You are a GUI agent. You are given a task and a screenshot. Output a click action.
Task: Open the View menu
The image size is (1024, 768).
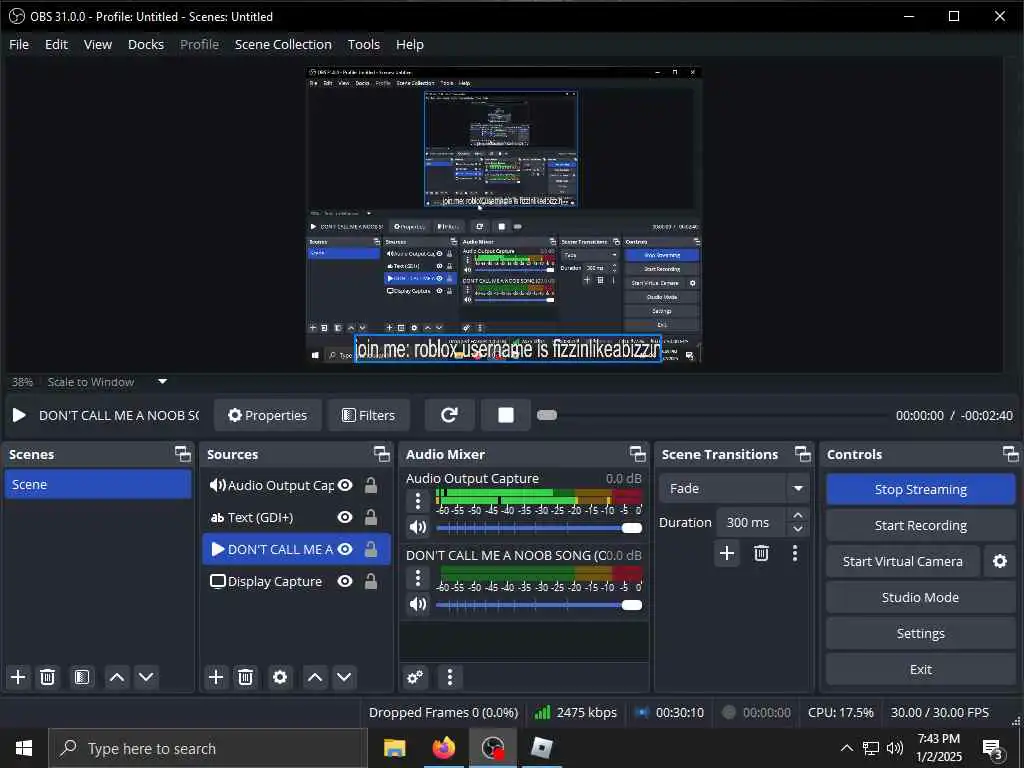click(98, 44)
